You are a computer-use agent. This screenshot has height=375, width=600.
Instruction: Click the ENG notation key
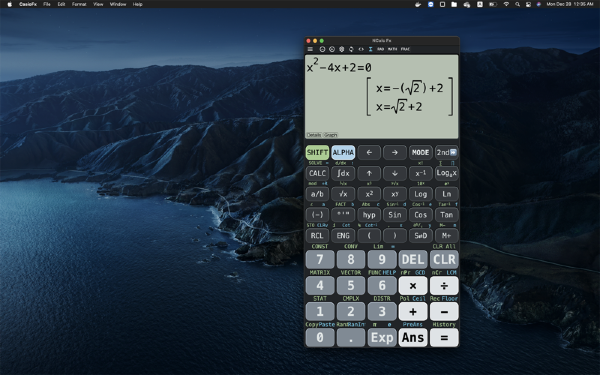[x=343, y=236]
